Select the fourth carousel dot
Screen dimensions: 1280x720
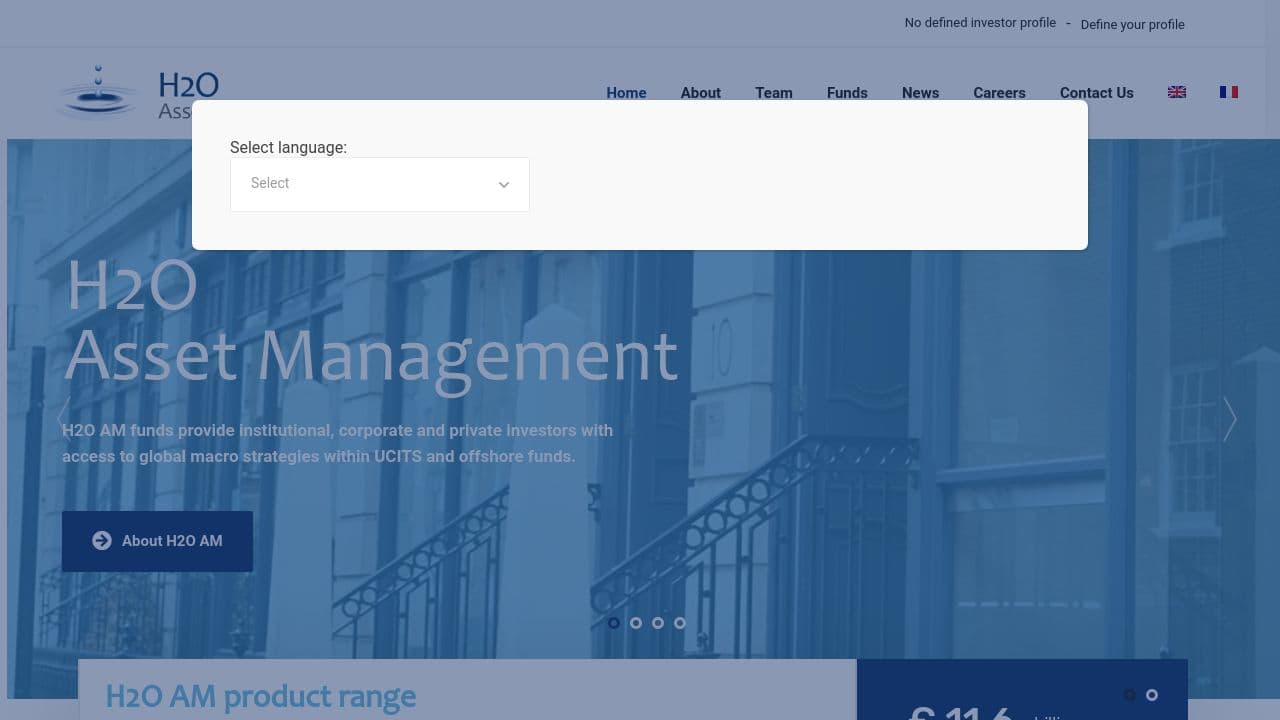point(680,623)
